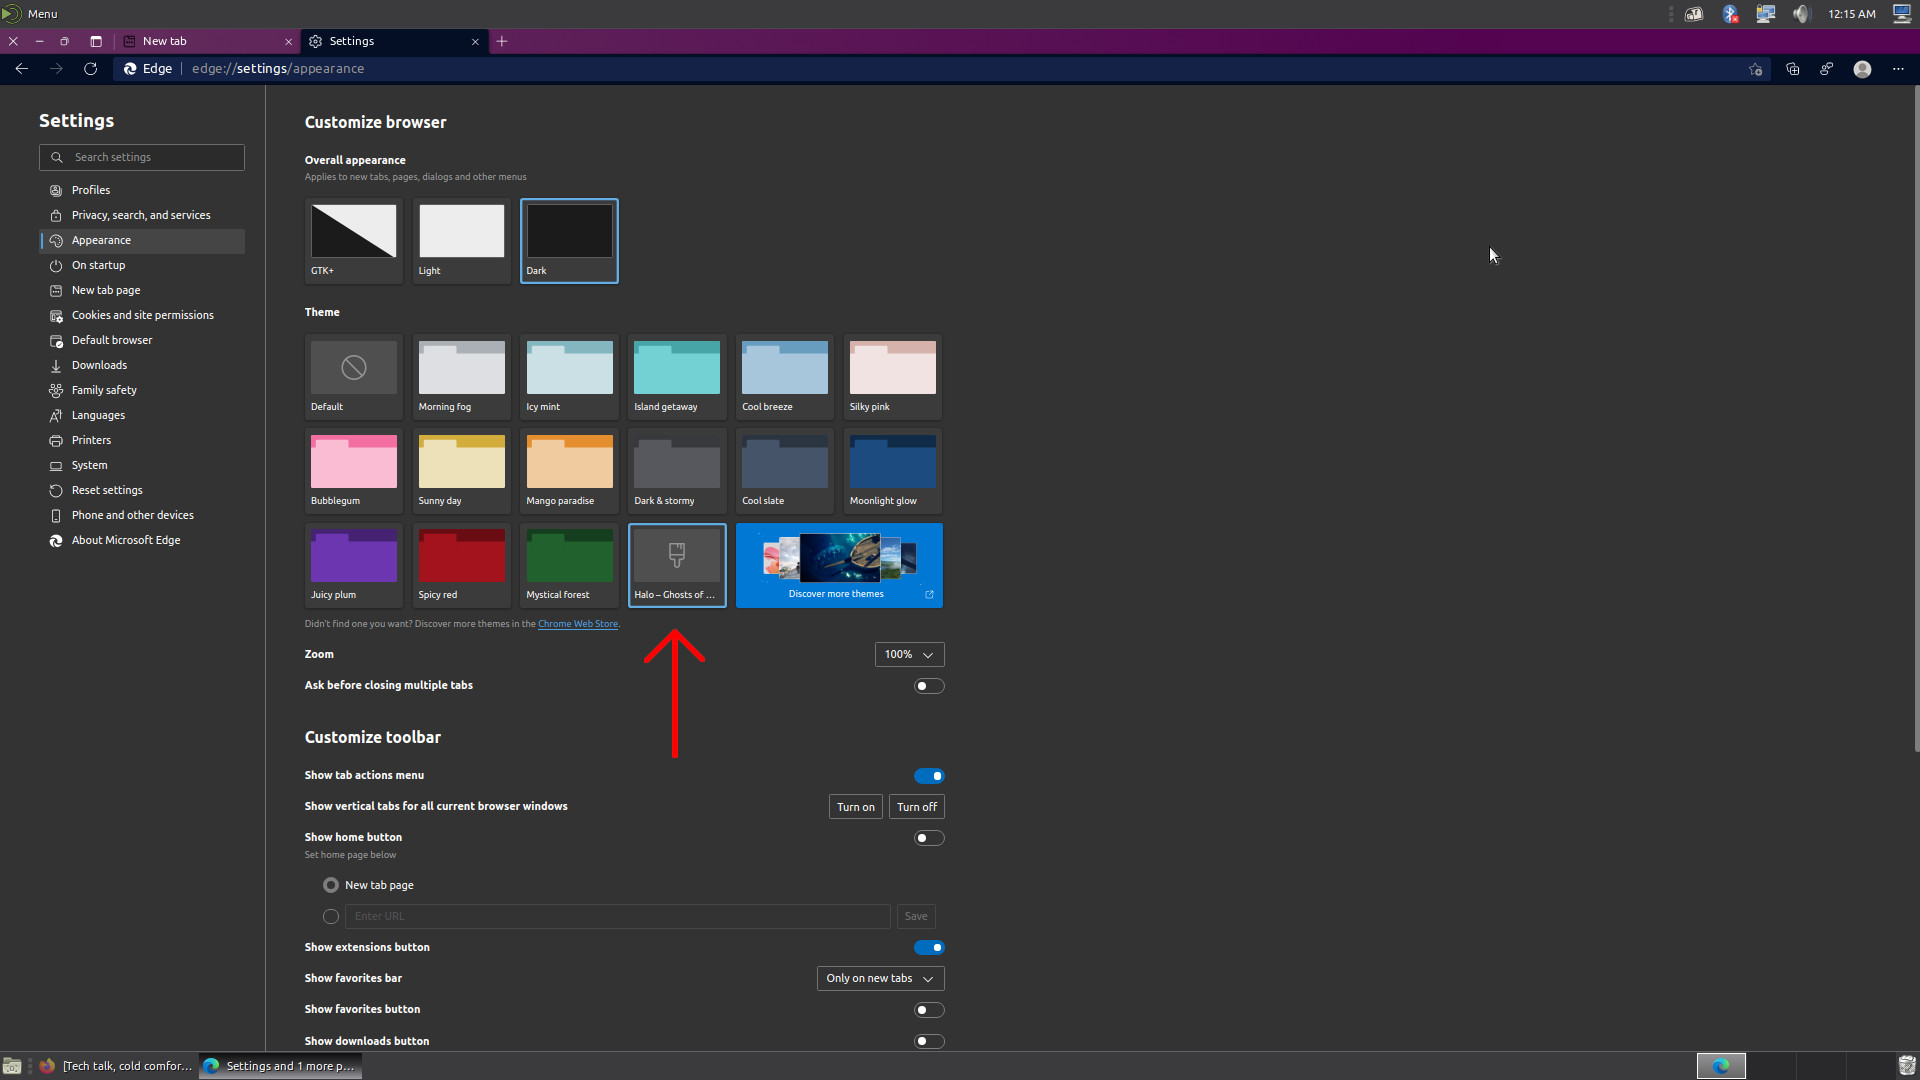This screenshot has height=1080, width=1920.
Task: Click the volume speaker tray icon
Action: pyautogui.click(x=1801, y=14)
